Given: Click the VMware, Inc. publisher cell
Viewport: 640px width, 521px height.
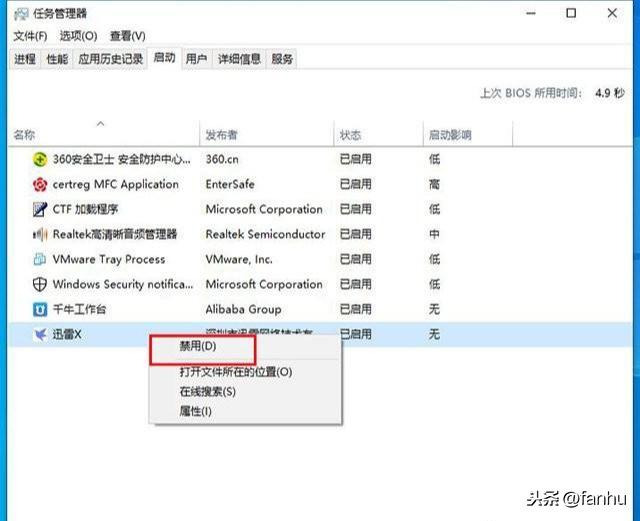Looking at the screenshot, I should coord(239,259).
